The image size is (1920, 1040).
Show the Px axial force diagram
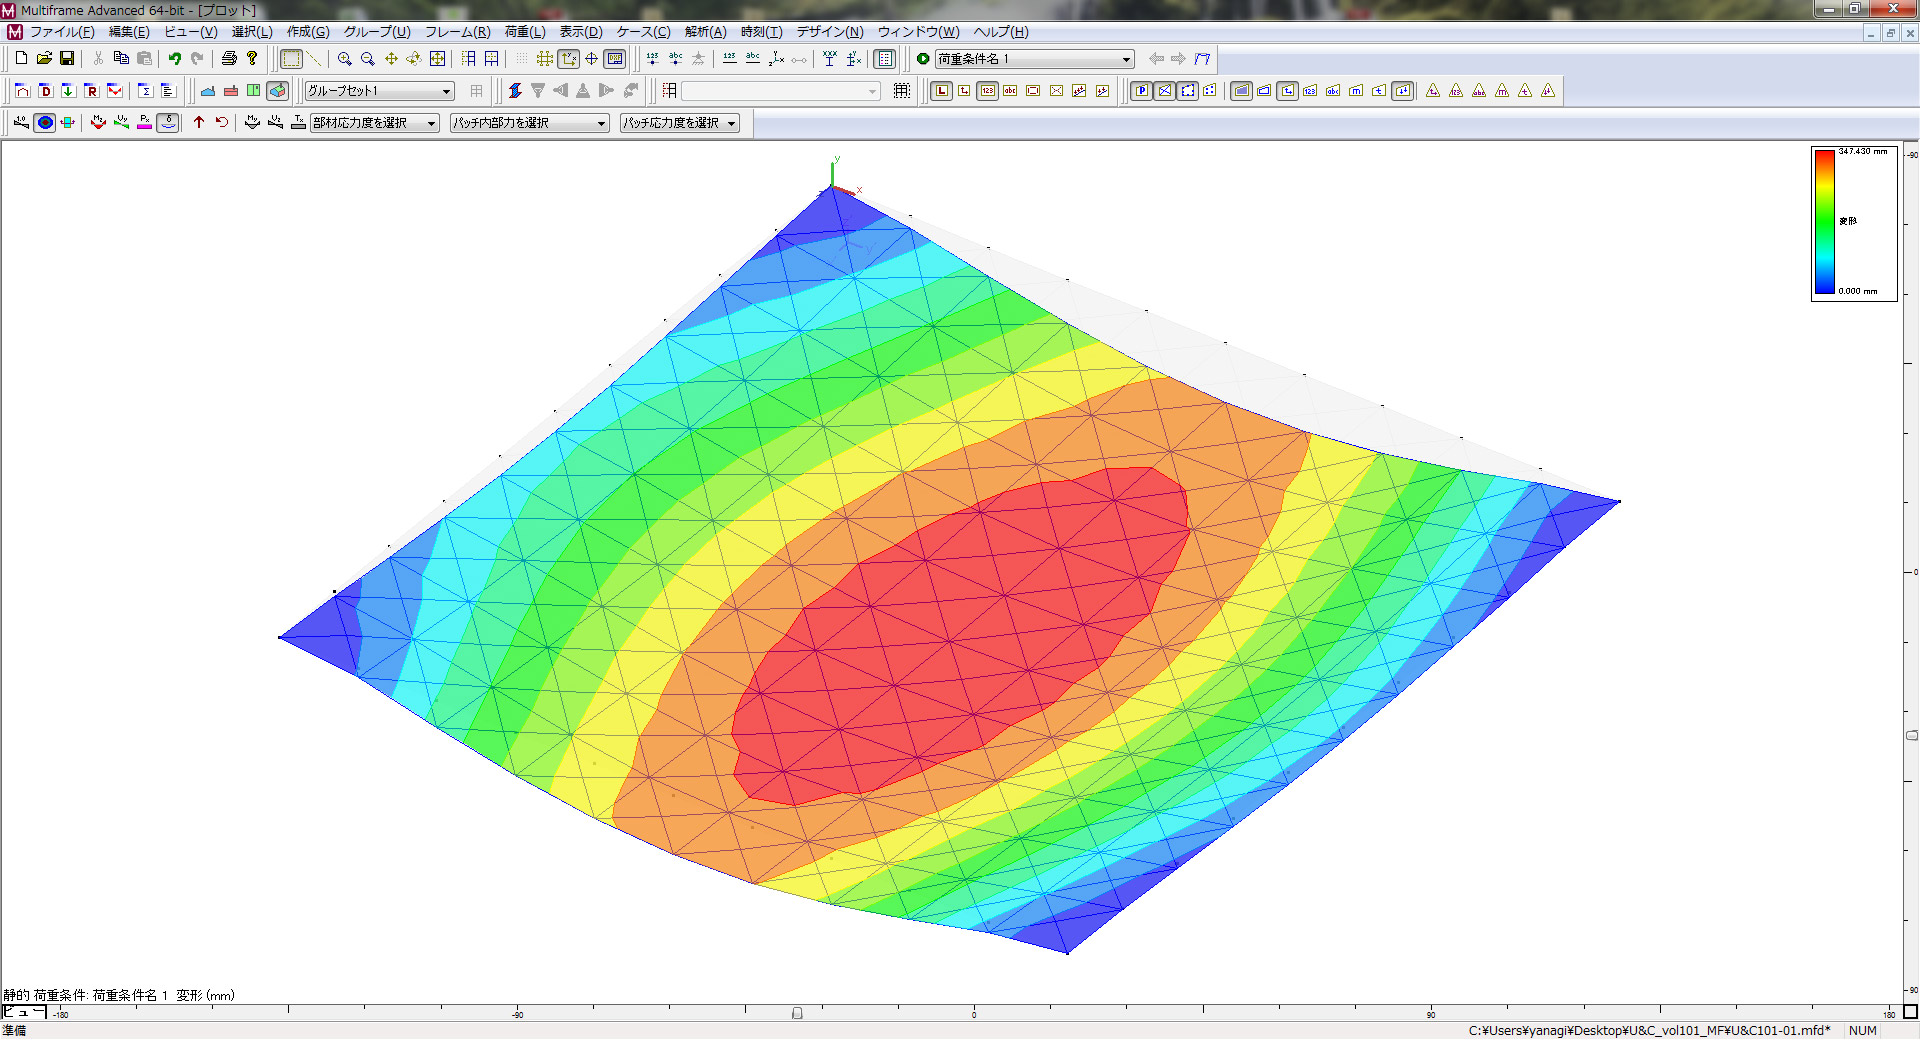coord(144,123)
